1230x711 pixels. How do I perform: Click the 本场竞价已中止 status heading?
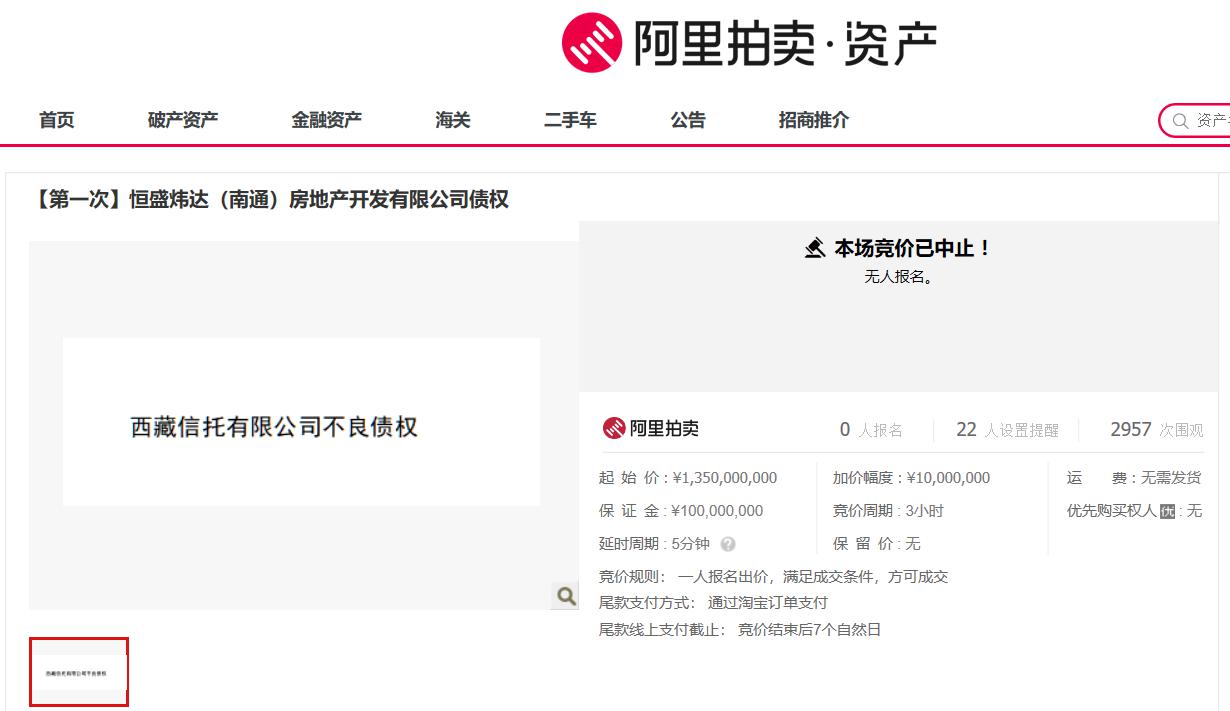coord(912,248)
